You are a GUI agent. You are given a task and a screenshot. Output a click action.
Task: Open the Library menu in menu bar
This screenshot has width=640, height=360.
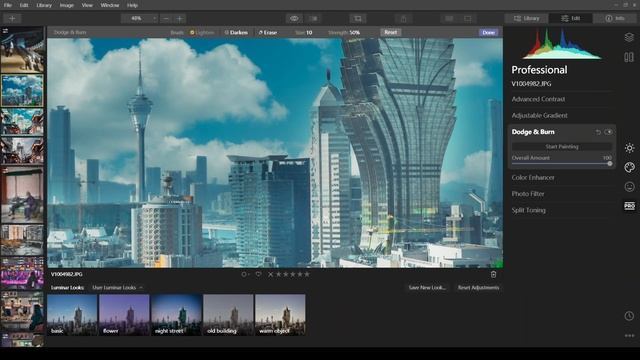44,5
